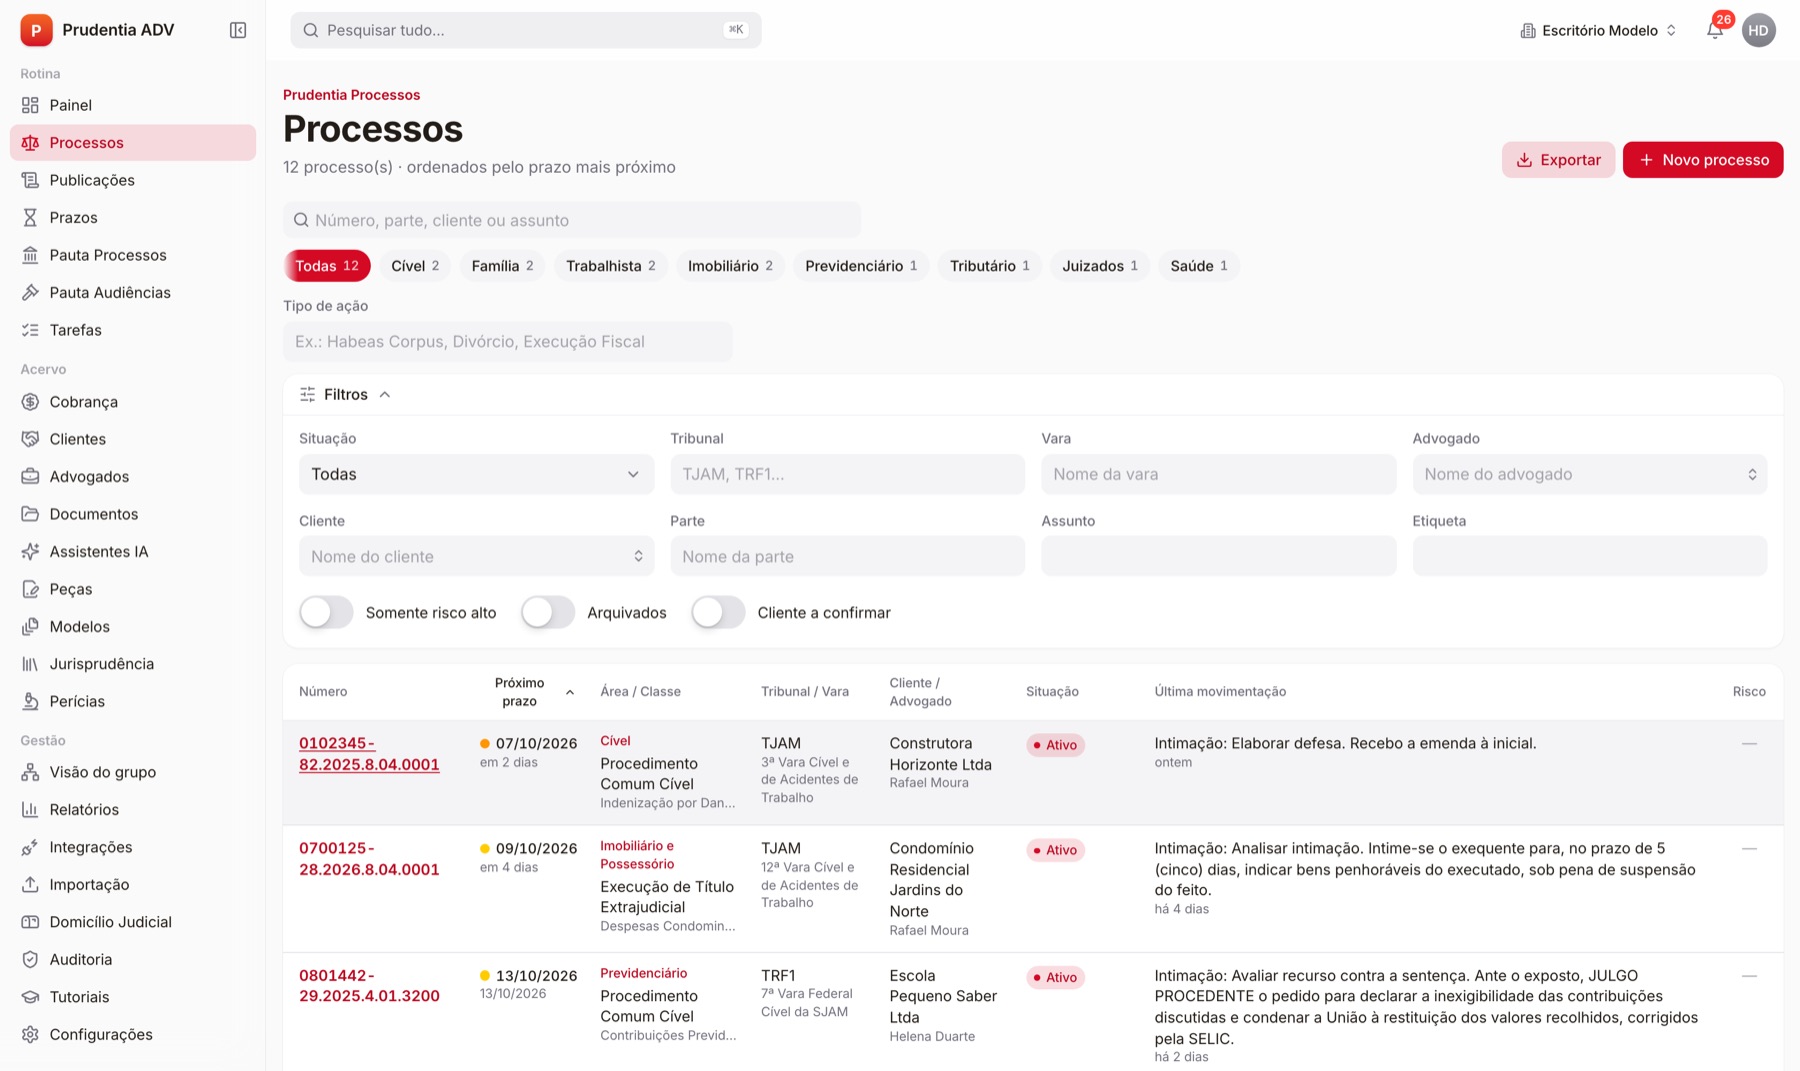Click the Cobrança coin icon

coord(30,401)
